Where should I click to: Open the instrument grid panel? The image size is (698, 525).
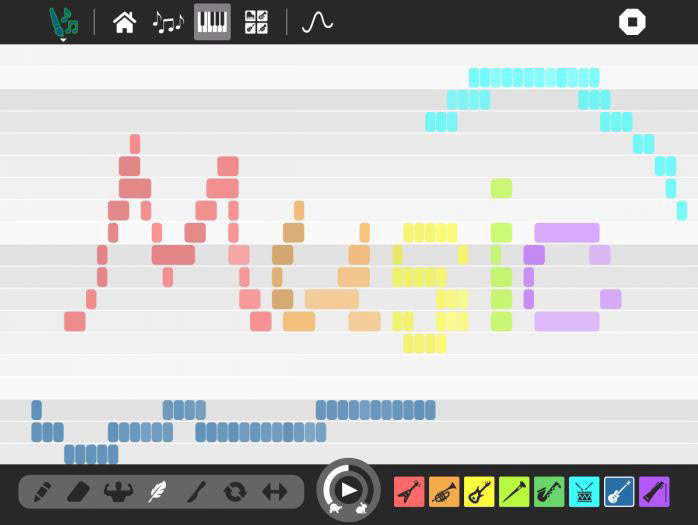(x=256, y=22)
